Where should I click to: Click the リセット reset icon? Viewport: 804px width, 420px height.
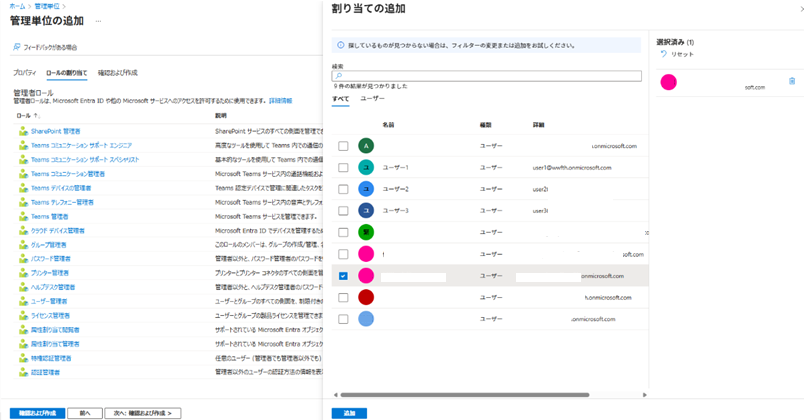[663, 54]
